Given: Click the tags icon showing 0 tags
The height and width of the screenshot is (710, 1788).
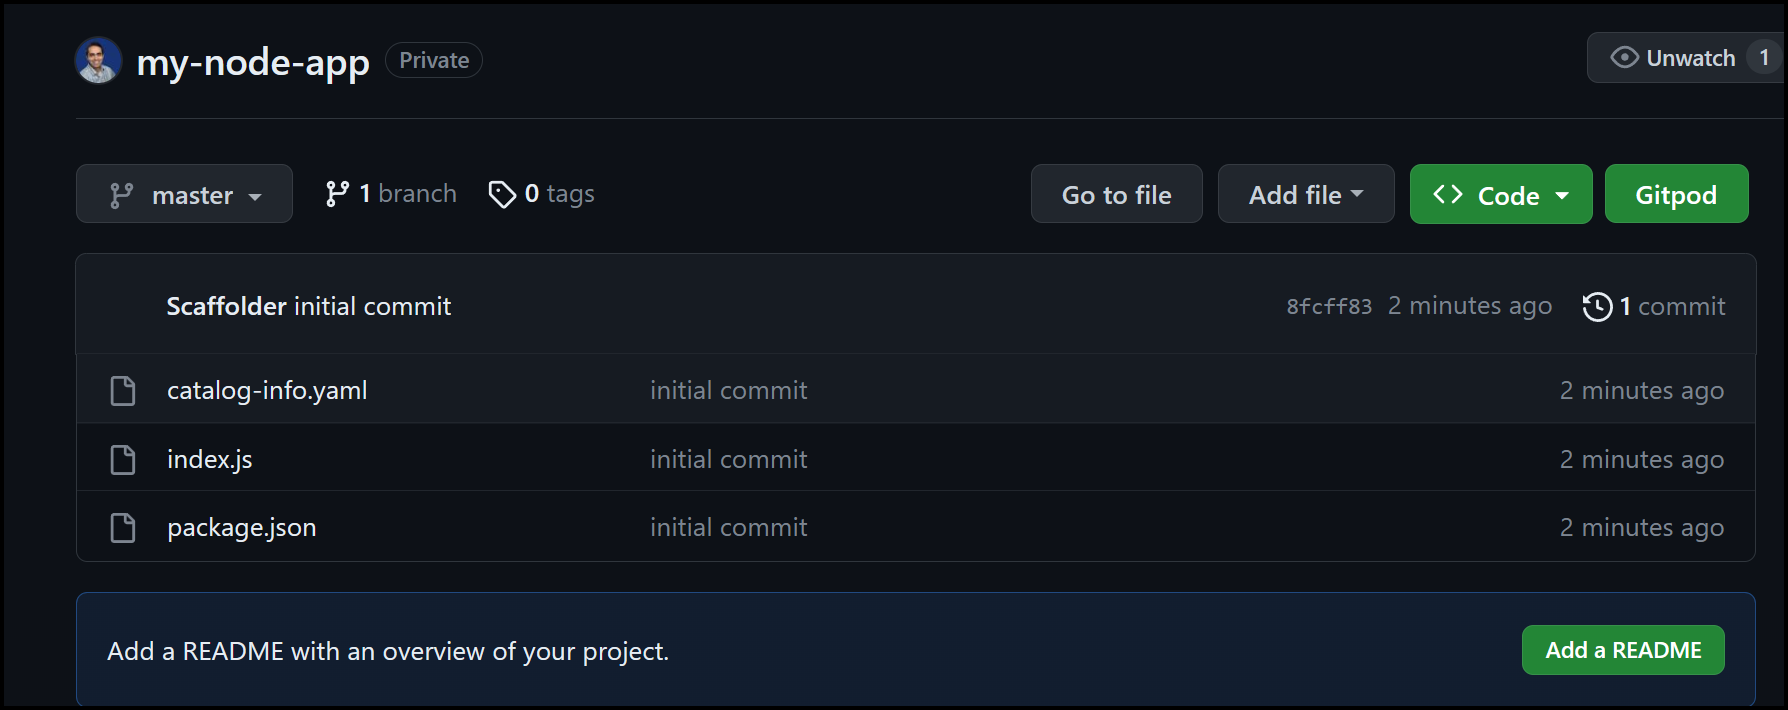Looking at the screenshot, I should click(x=503, y=193).
